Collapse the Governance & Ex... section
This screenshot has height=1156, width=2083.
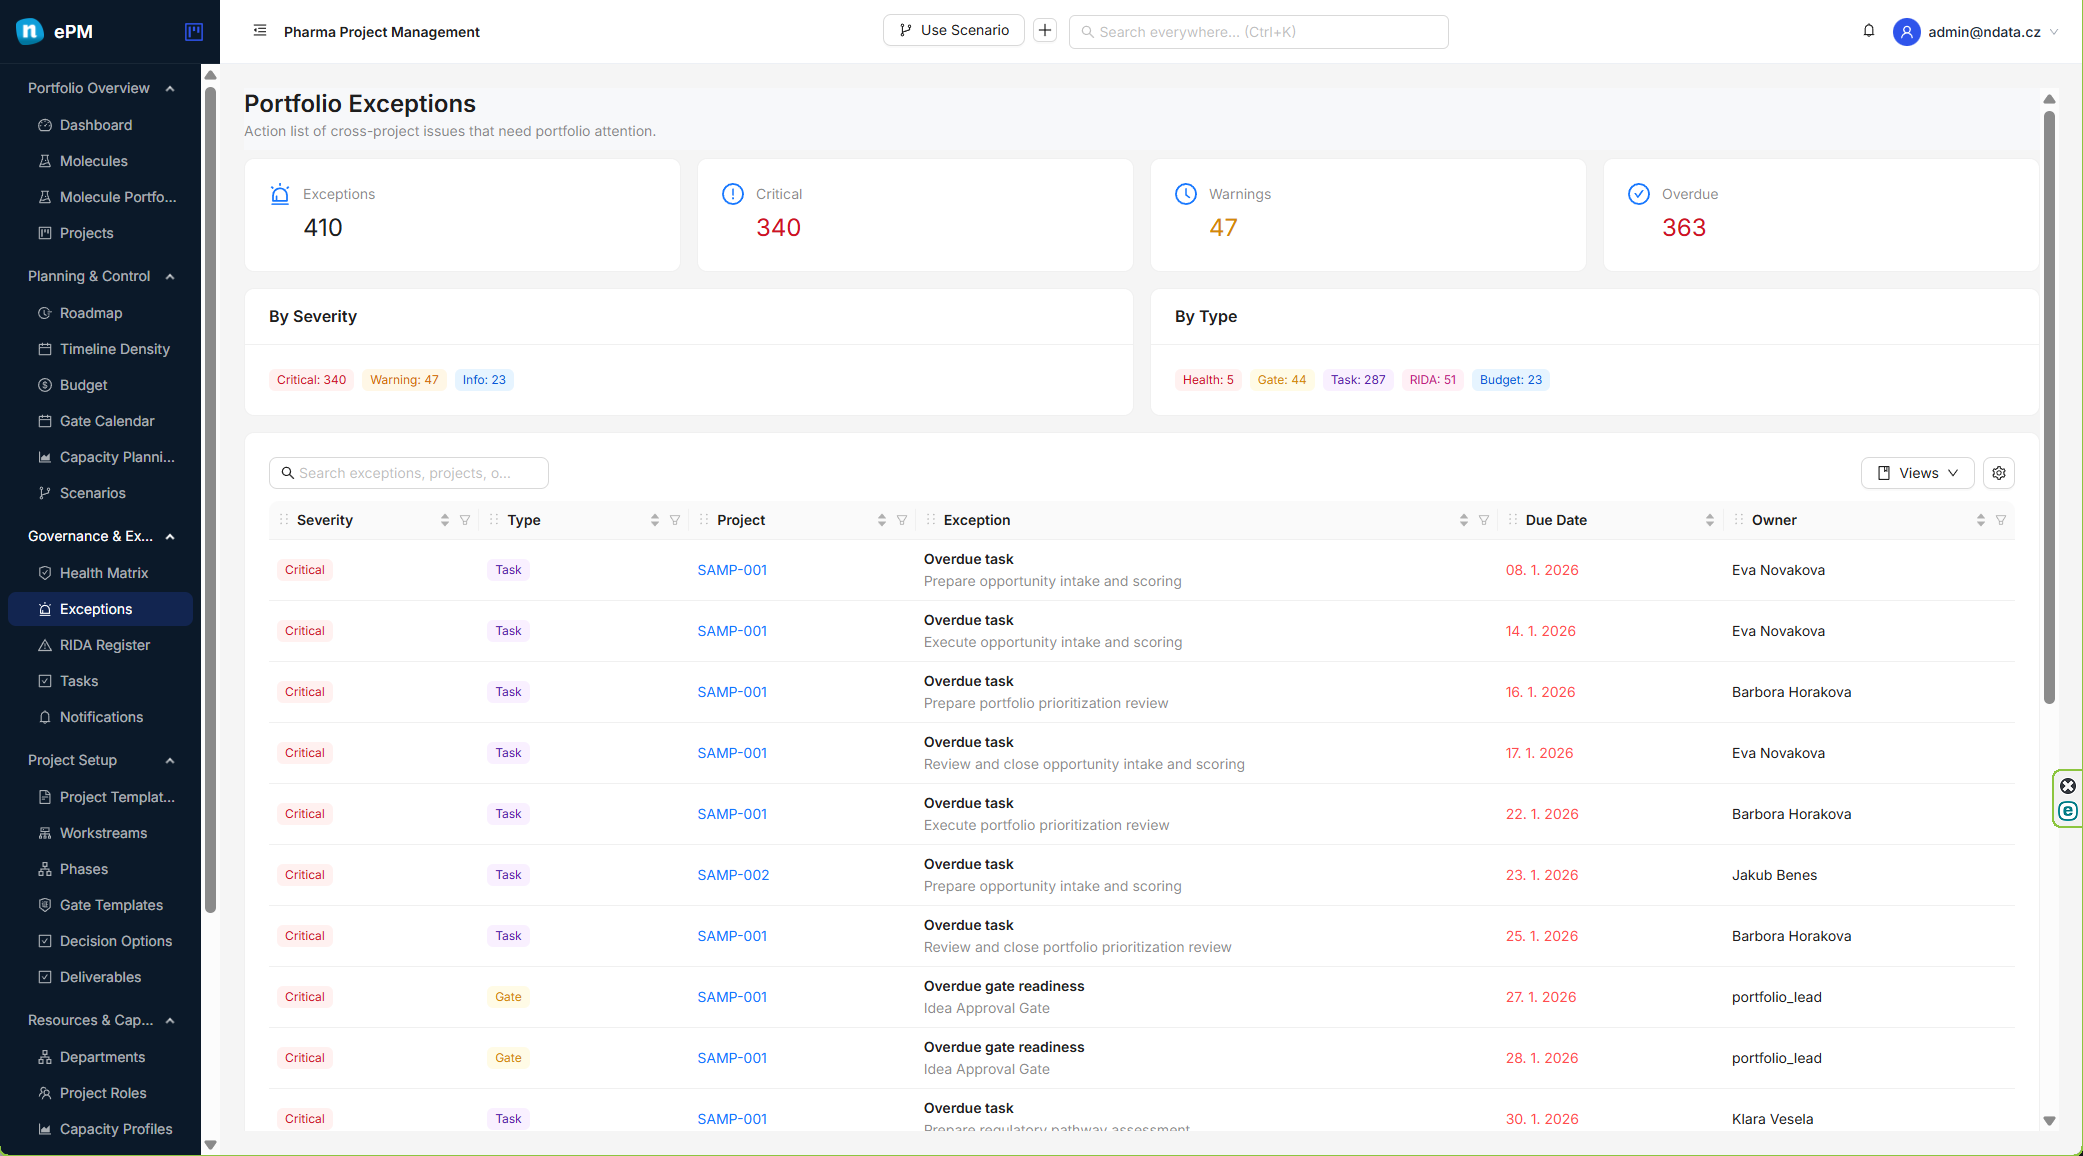(170, 536)
